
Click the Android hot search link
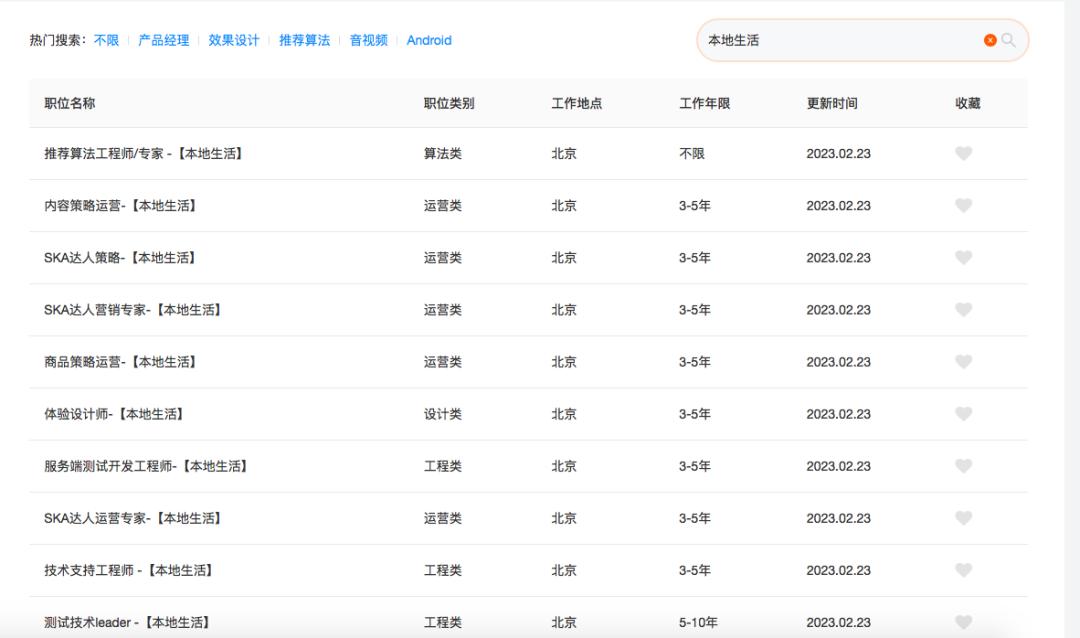point(429,40)
